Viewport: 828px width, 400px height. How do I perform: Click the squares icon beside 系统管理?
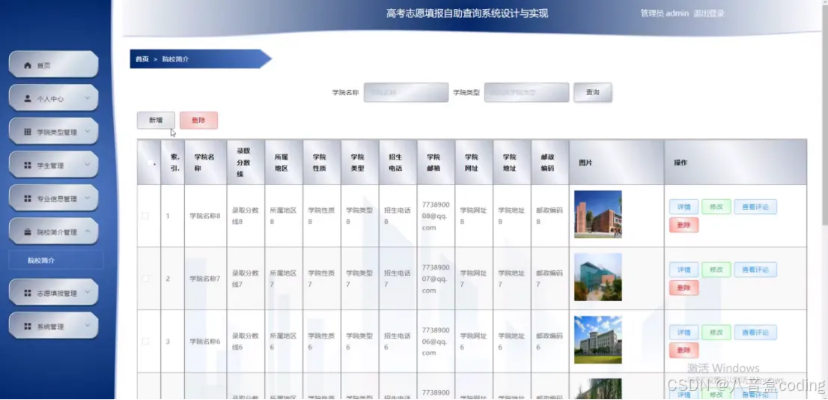click(x=28, y=327)
